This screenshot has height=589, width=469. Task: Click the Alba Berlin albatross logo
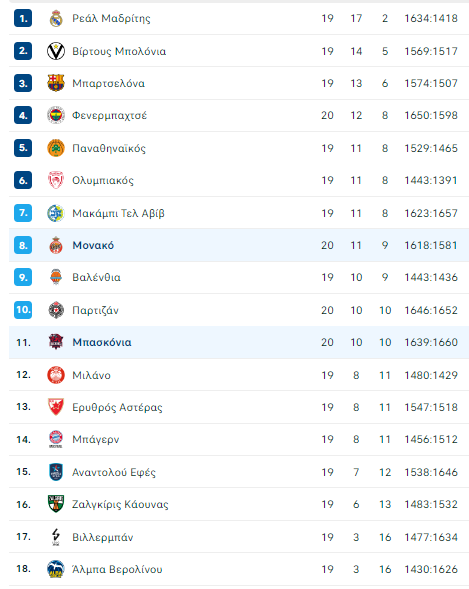pos(56,569)
